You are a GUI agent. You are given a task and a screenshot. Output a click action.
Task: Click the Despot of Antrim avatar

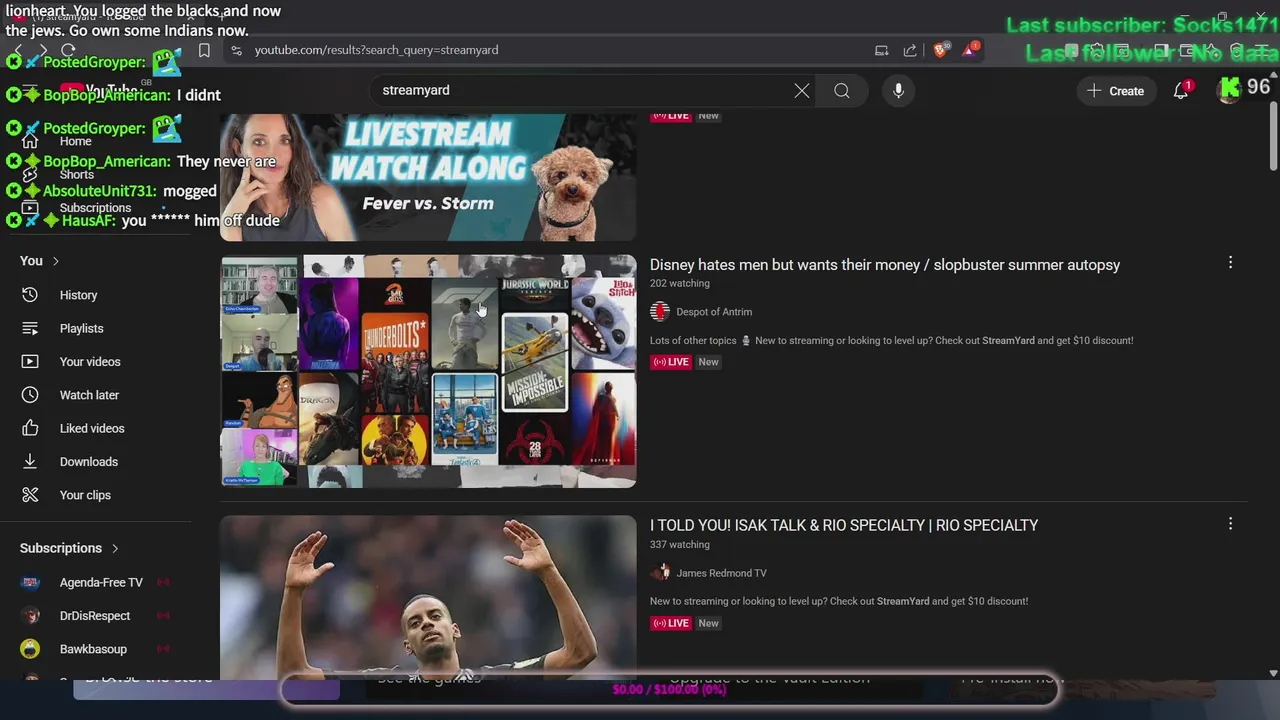click(659, 312)
